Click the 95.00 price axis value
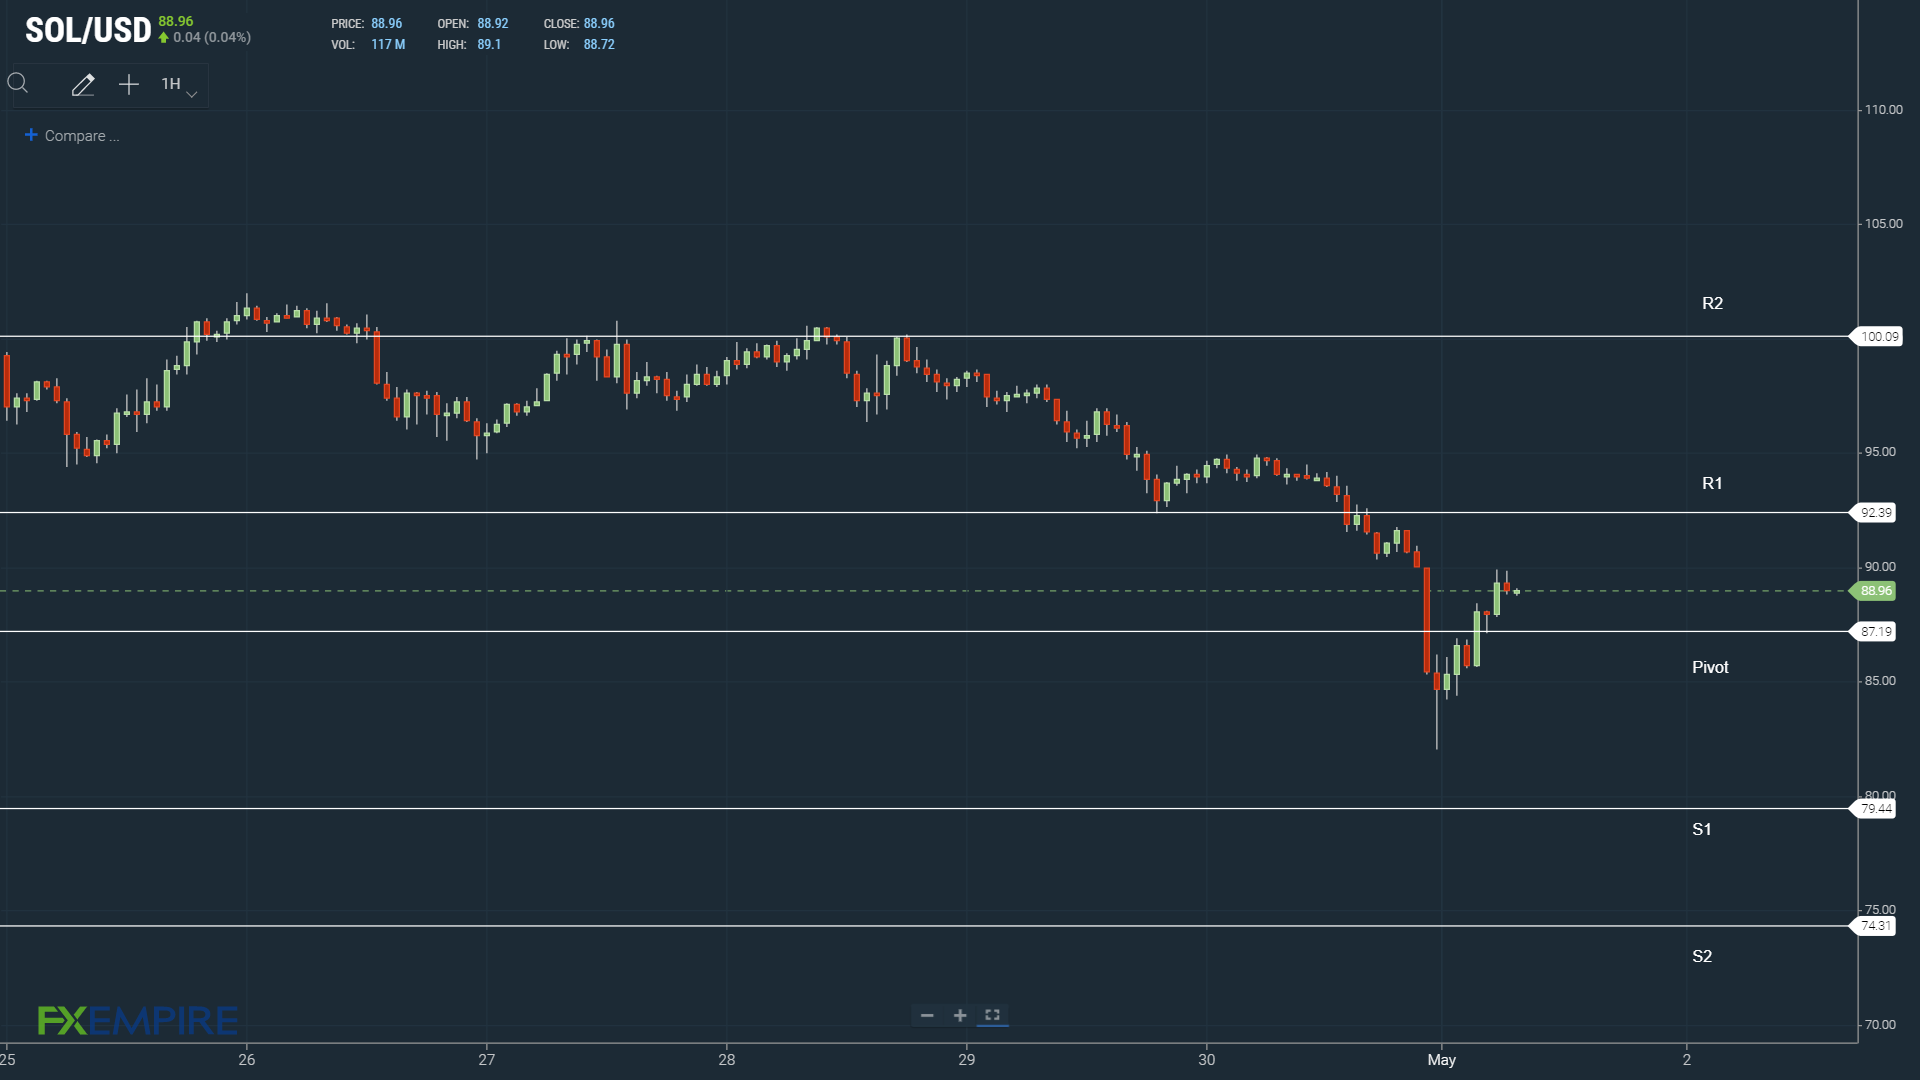 point(1880,452)
